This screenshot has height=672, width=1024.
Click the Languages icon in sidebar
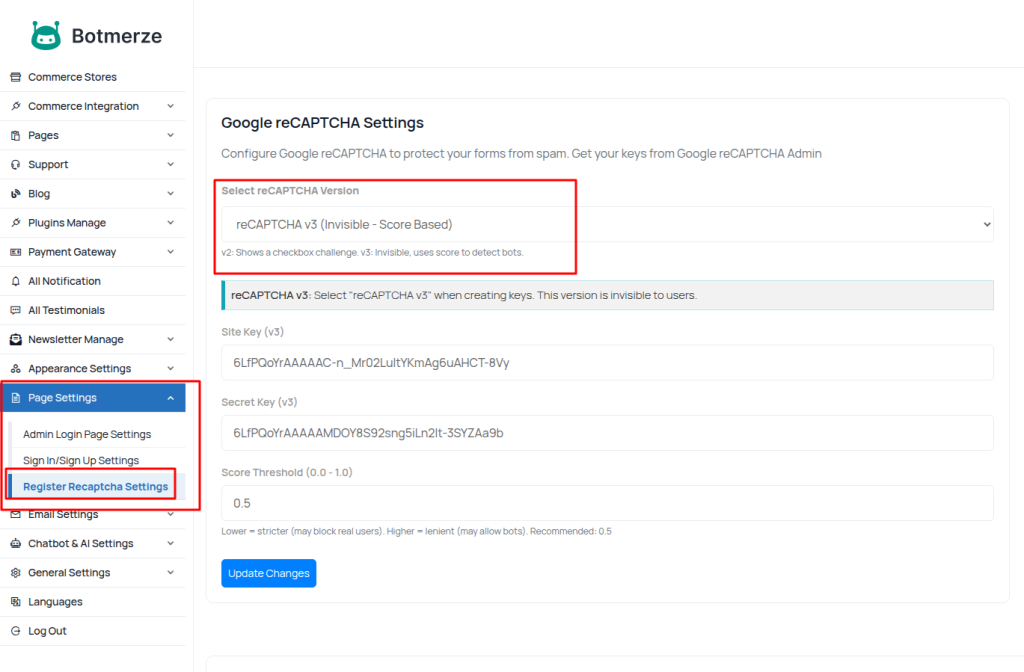16,602
